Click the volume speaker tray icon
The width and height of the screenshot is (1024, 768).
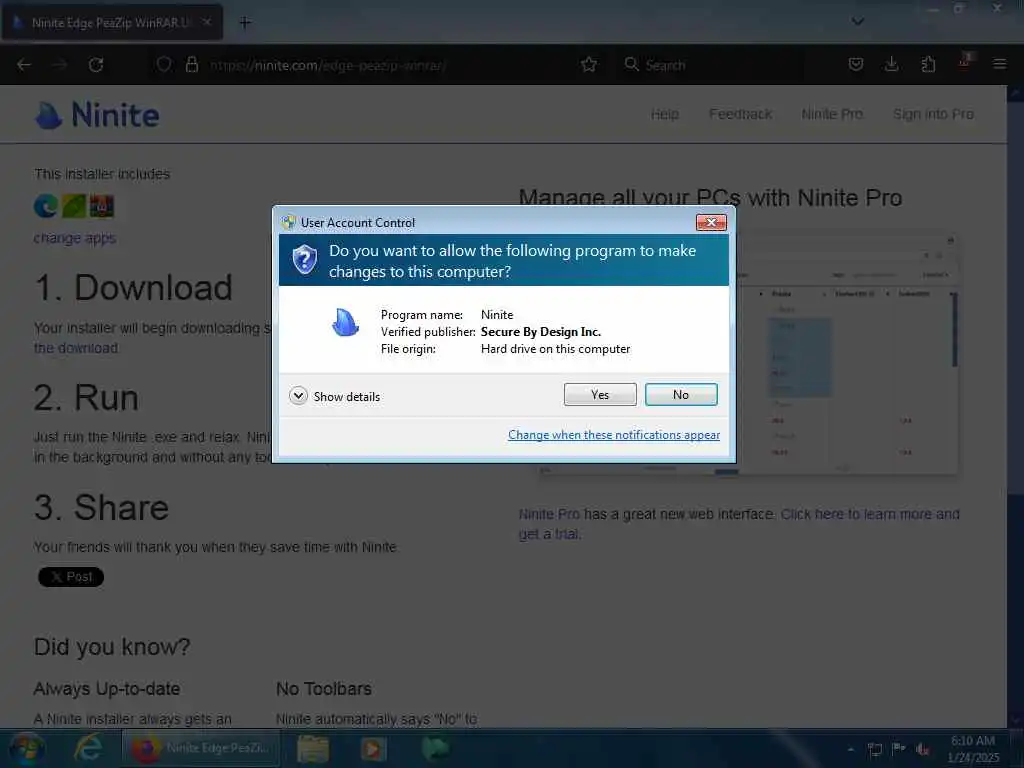[x=923, y=749]
